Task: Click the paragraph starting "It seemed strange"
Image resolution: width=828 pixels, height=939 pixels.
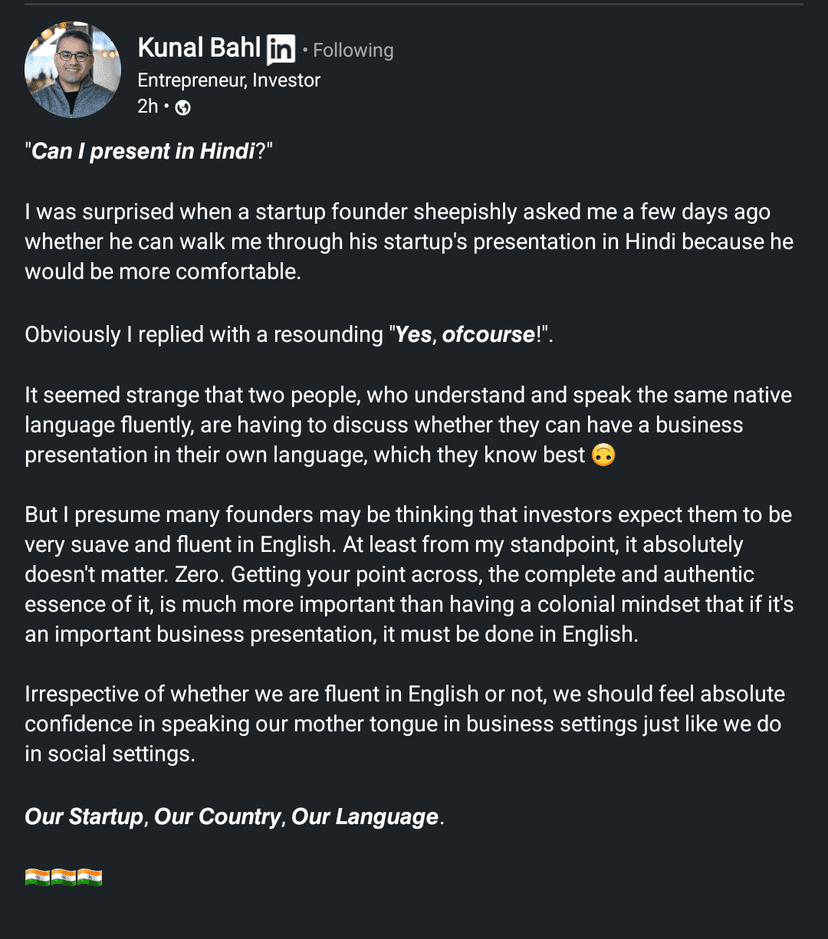Action: point(408,425)
